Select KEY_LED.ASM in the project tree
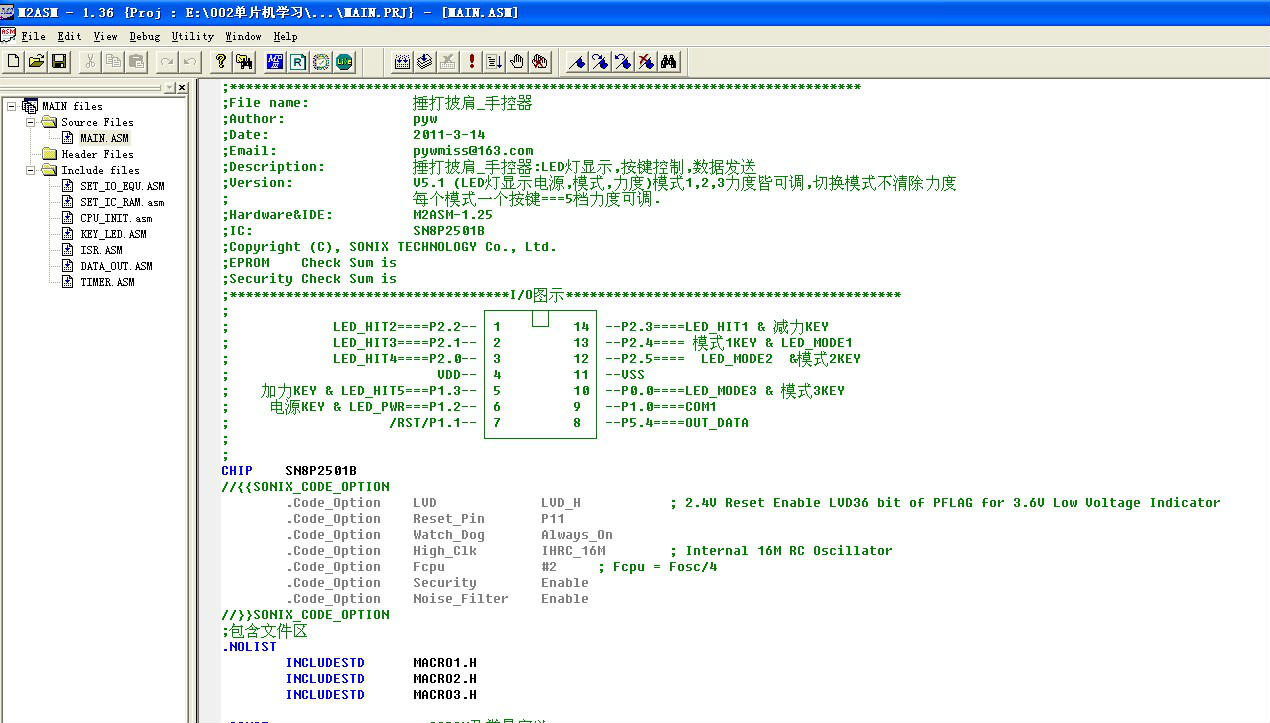 [x=113, y=234]
